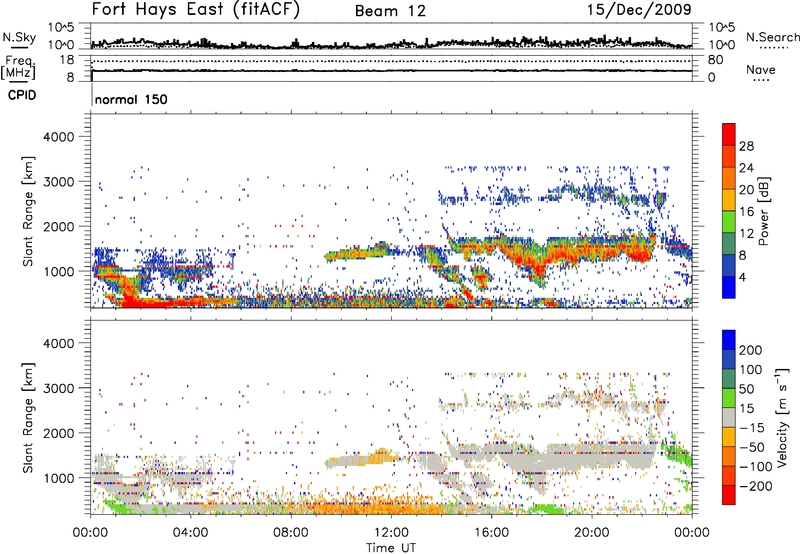Click the velocity color bar value '-50'

[x=753, y=447]
